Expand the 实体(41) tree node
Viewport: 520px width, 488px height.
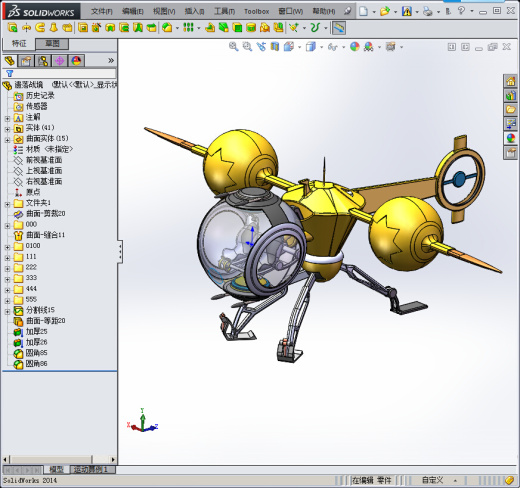tap(8, 129)
